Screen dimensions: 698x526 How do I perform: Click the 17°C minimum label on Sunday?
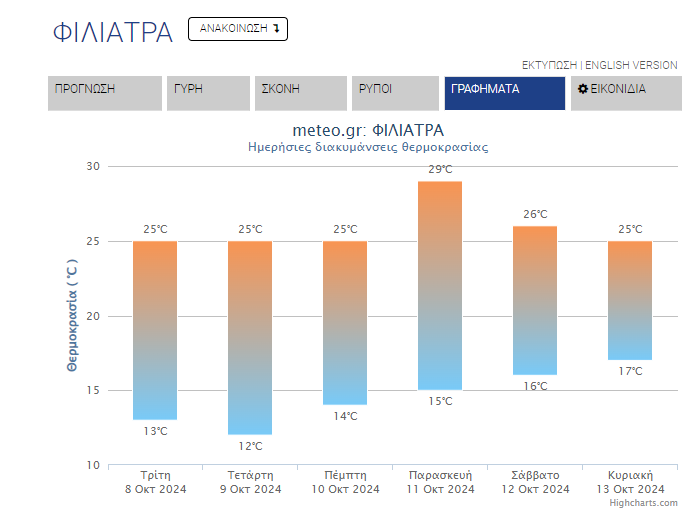point(630,371)
